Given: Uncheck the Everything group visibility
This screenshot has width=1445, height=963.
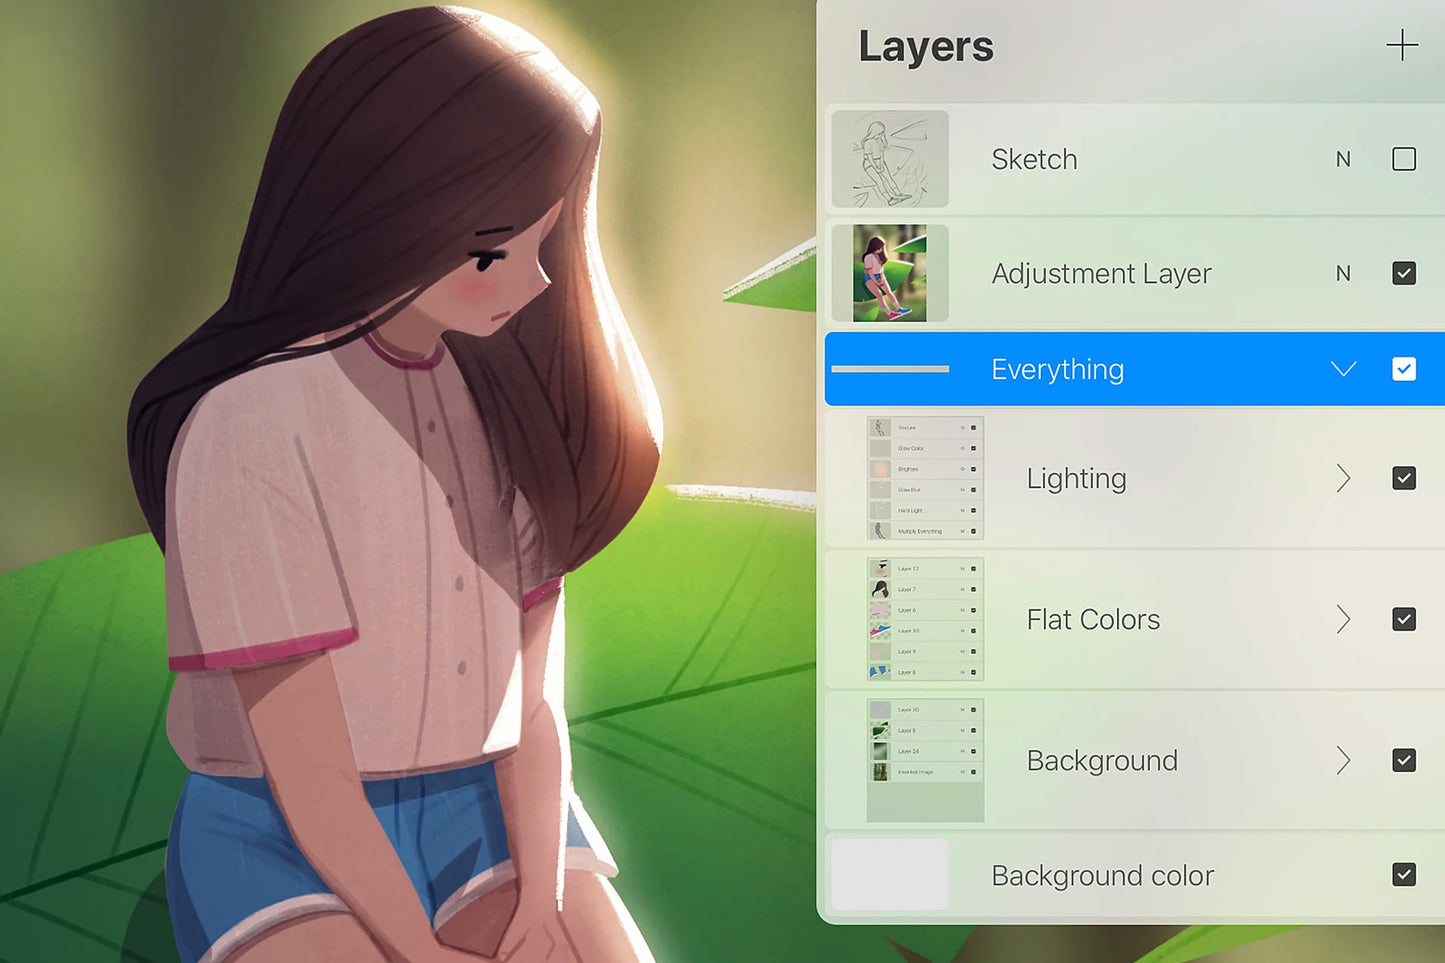Looking at the screenshot, I should pyautogui.click(x=1404, y=369).
